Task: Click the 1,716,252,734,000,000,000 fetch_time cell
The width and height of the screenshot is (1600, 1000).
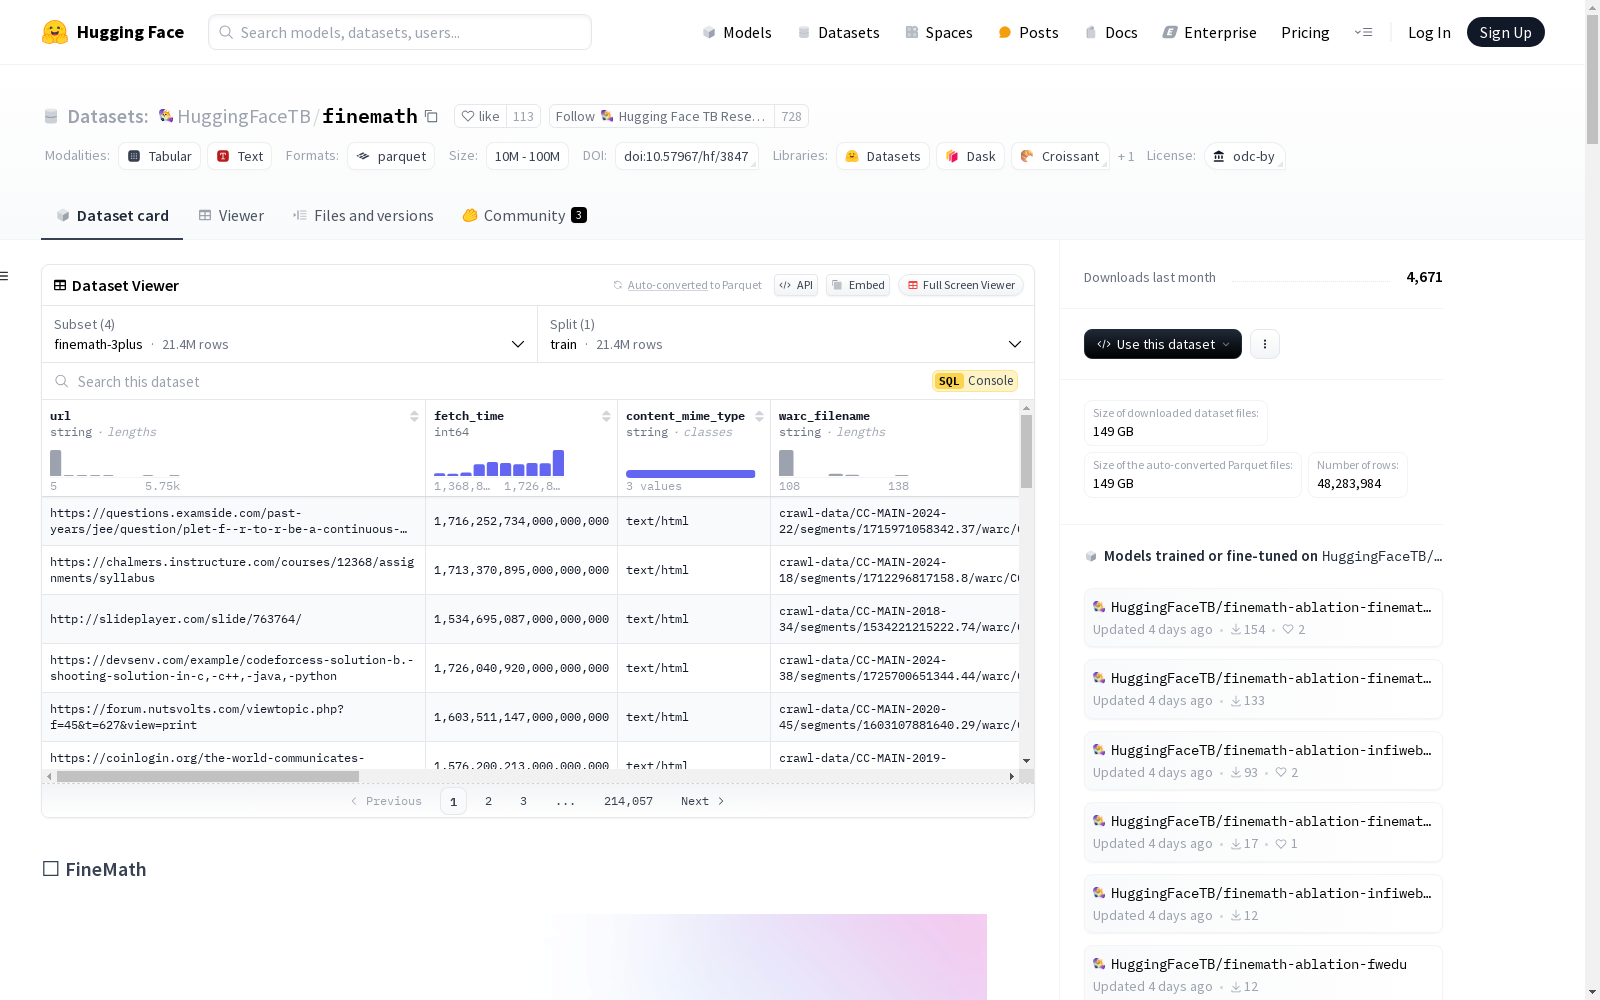Action: click(x=521, y=521)
